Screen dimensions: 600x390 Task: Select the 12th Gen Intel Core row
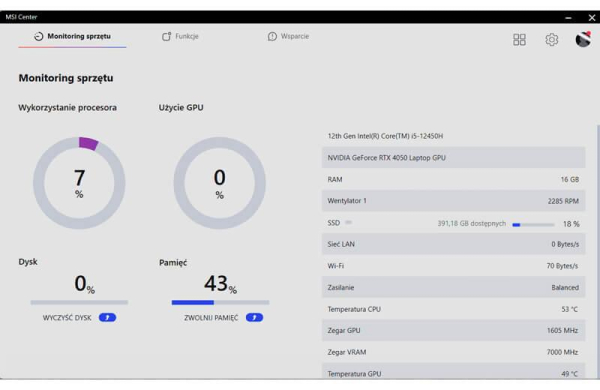click(453, 136)
